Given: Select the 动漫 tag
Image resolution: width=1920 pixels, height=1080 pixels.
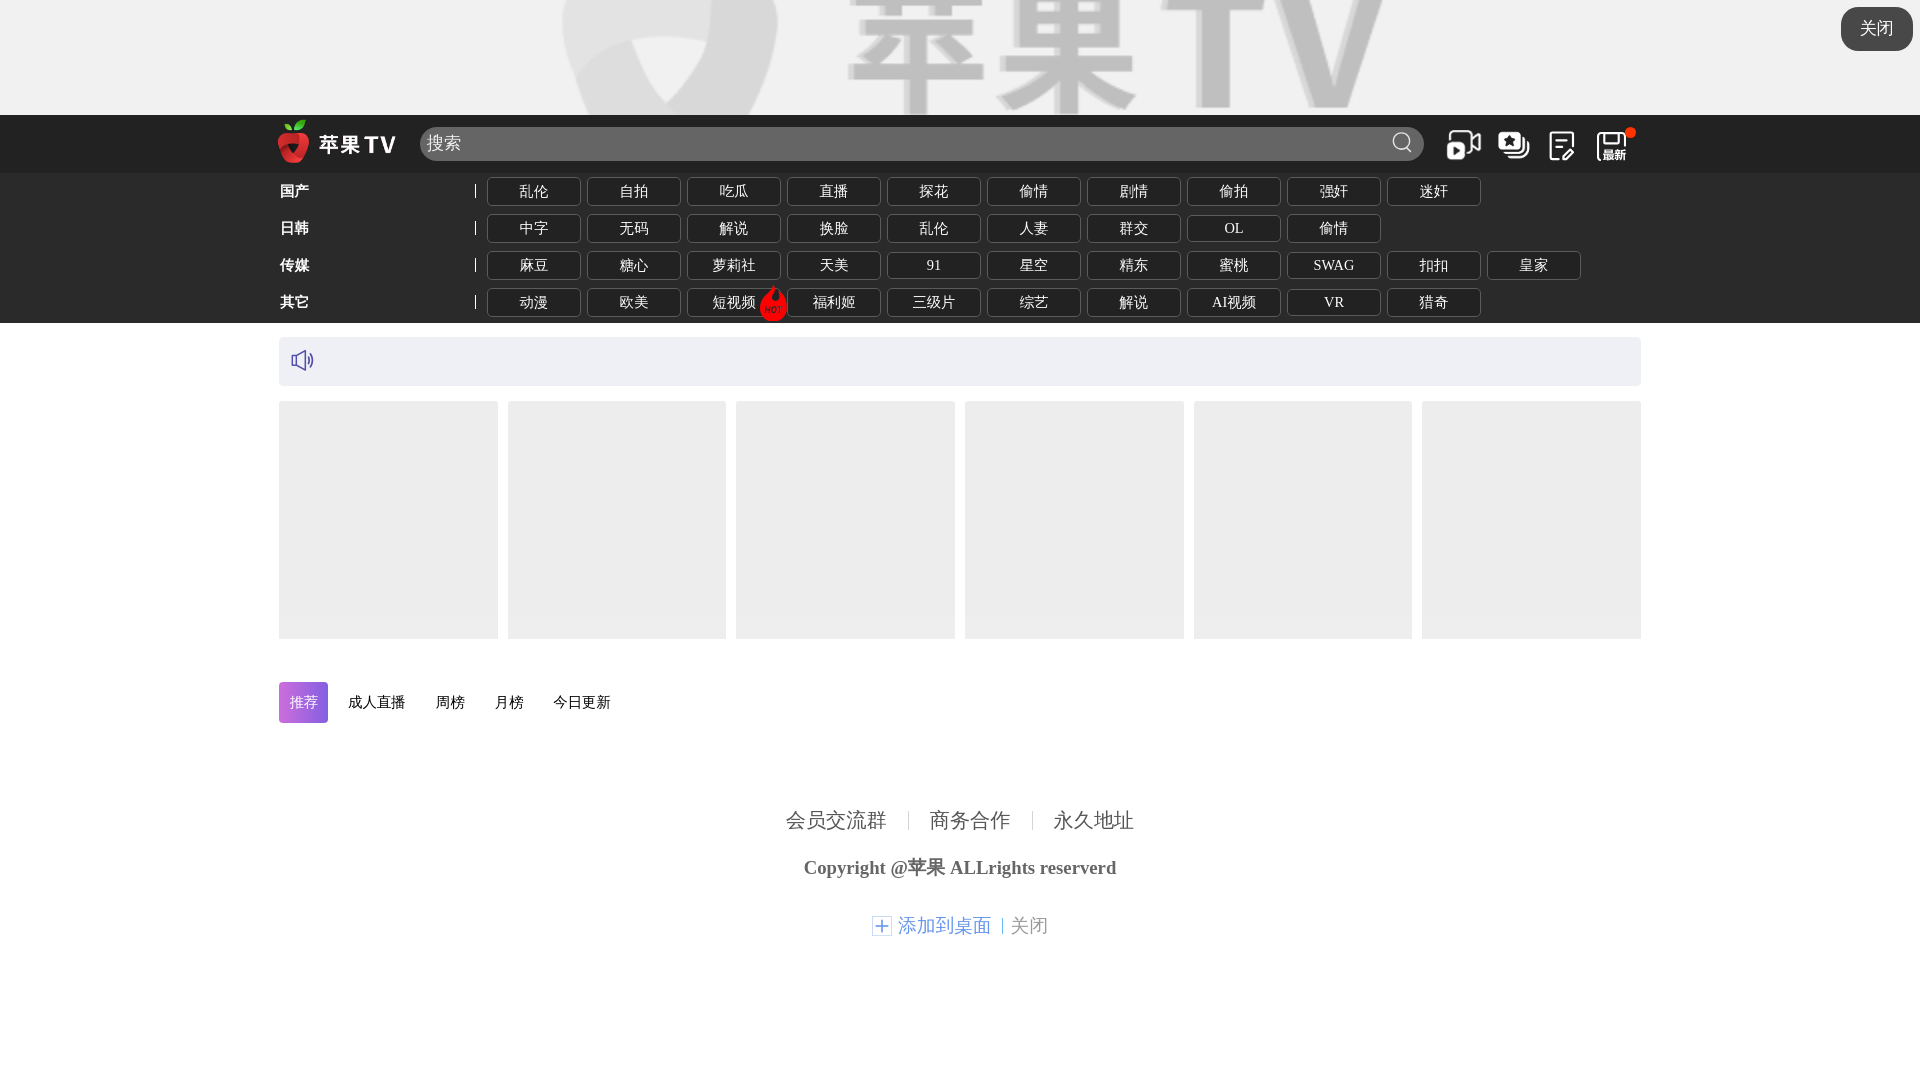Looking at the screenshot, I should click(x=534, y=303).
